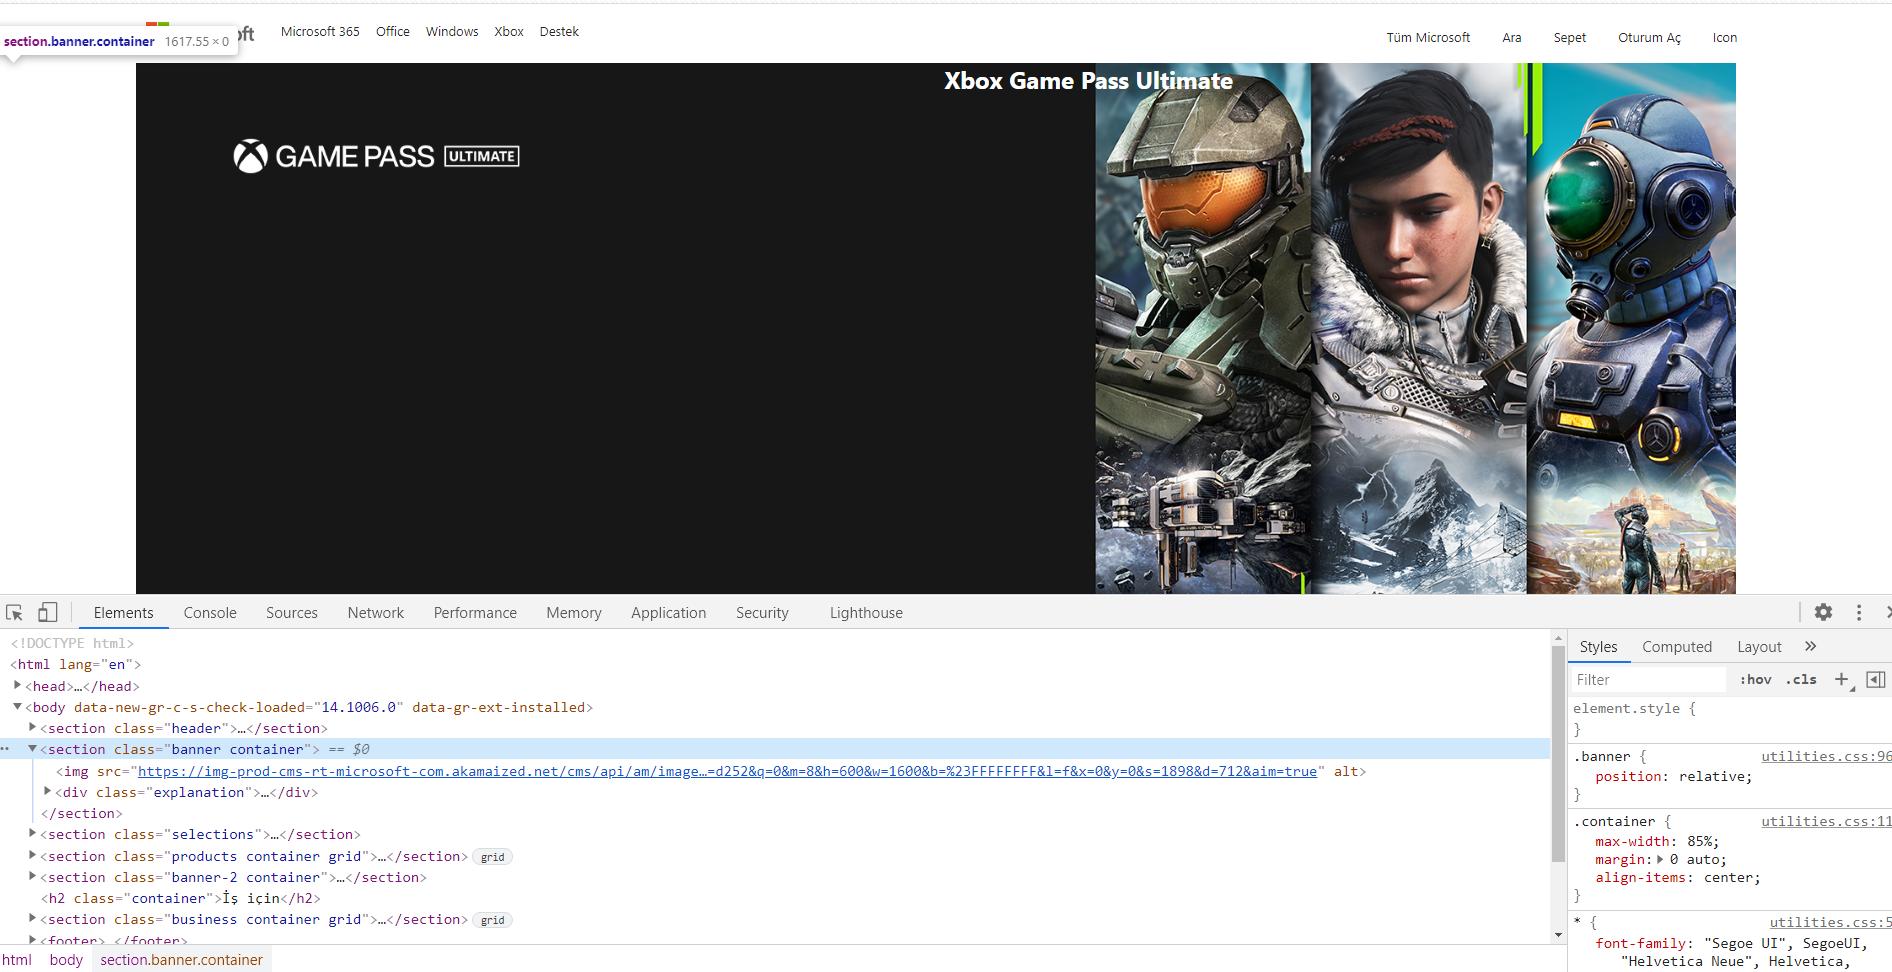
Task: Show more Styles pane tabs chevron
Action: (1810, 646)
